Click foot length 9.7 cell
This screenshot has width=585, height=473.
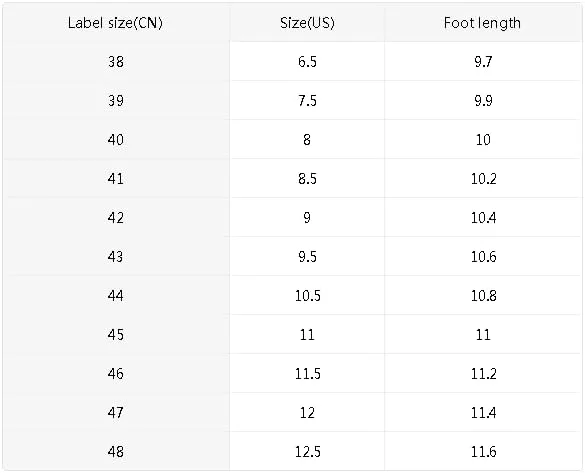[x=483, y=62]
